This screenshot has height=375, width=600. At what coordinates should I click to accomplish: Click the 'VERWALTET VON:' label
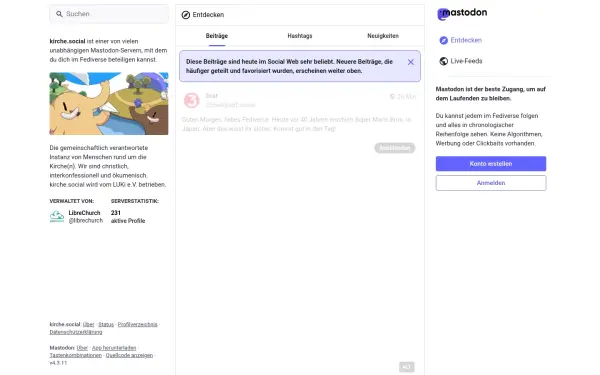coord(72,201)
